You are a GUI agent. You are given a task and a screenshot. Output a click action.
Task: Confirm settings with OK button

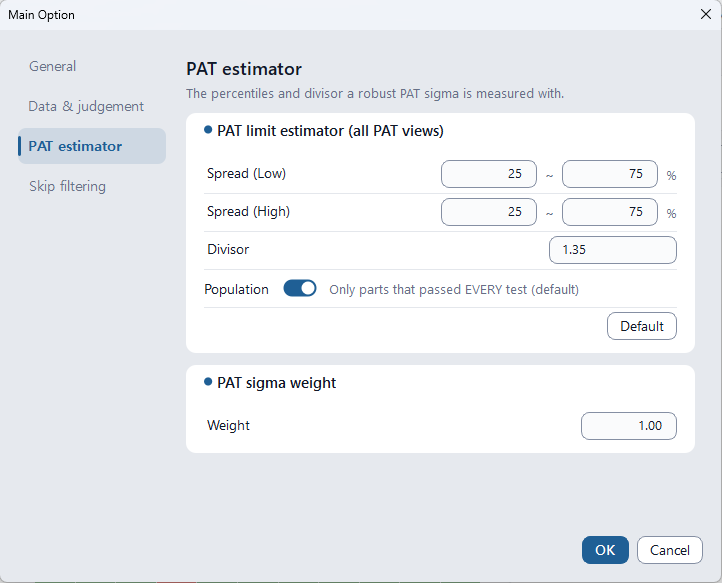pos(605,550)
